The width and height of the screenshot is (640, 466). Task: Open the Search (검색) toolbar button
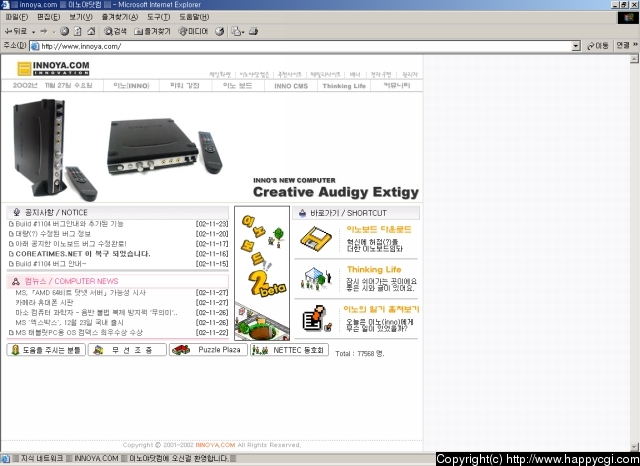115,31
